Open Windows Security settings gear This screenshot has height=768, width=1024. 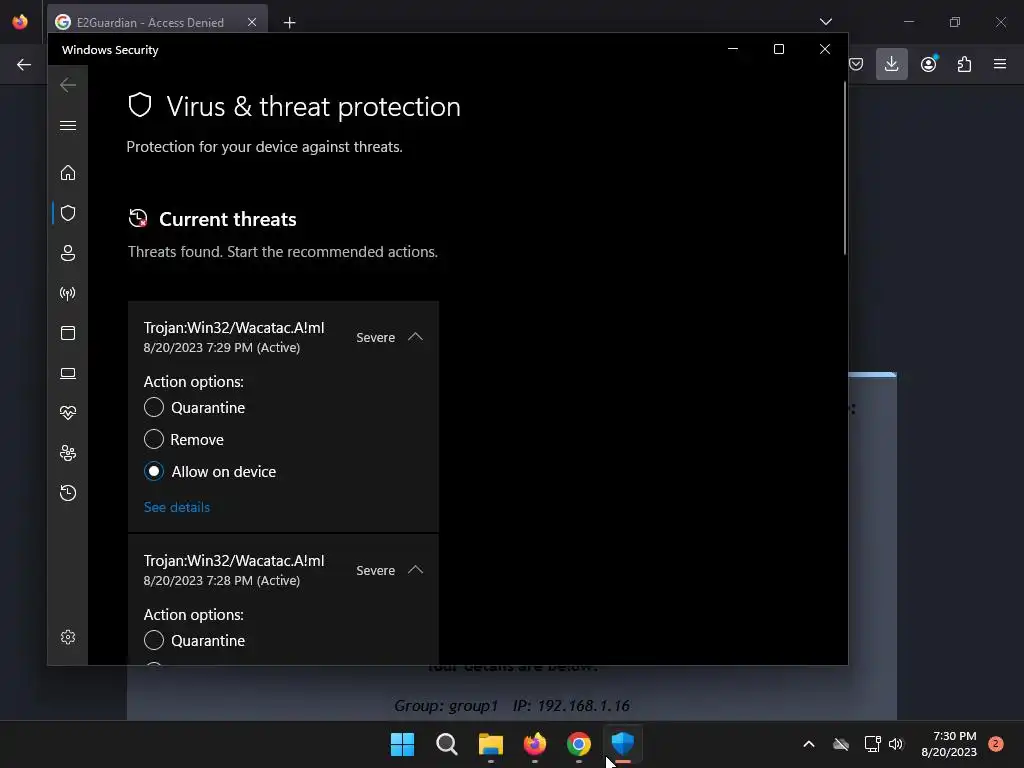(68, 637)
